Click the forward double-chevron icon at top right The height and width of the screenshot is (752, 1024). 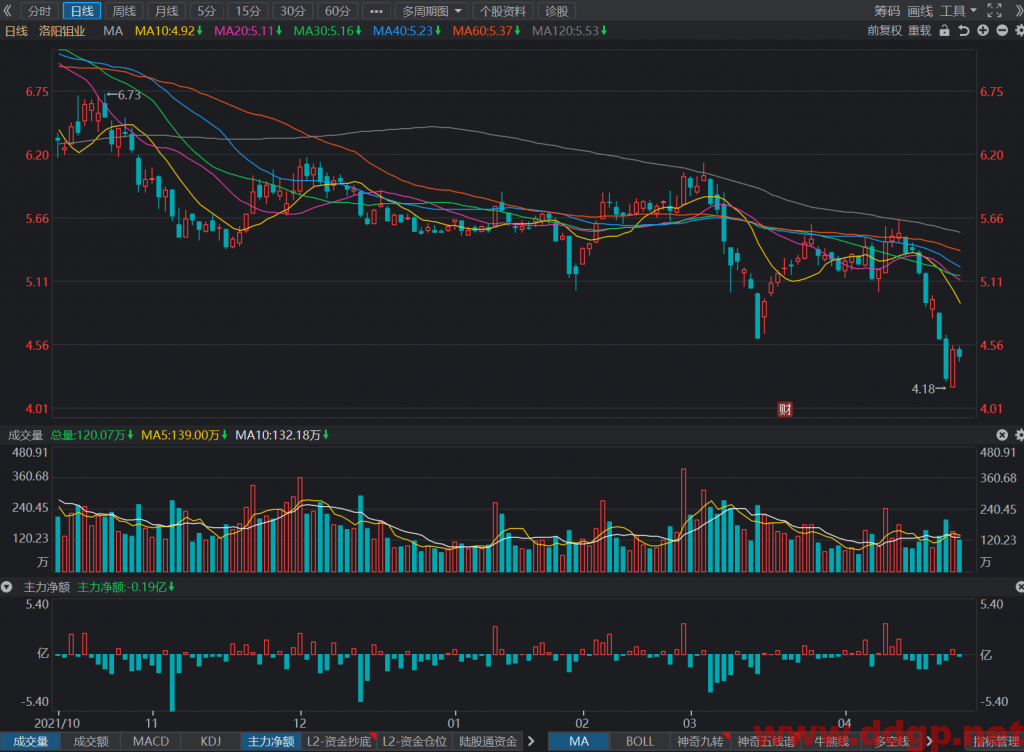pos(1017,10)
